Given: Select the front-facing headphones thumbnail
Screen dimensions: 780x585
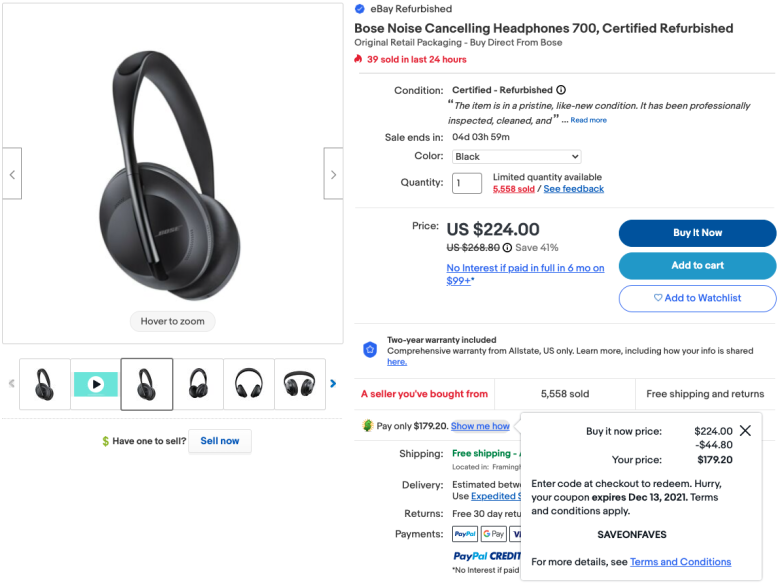Looking at the screenshot, I should 249,384.
